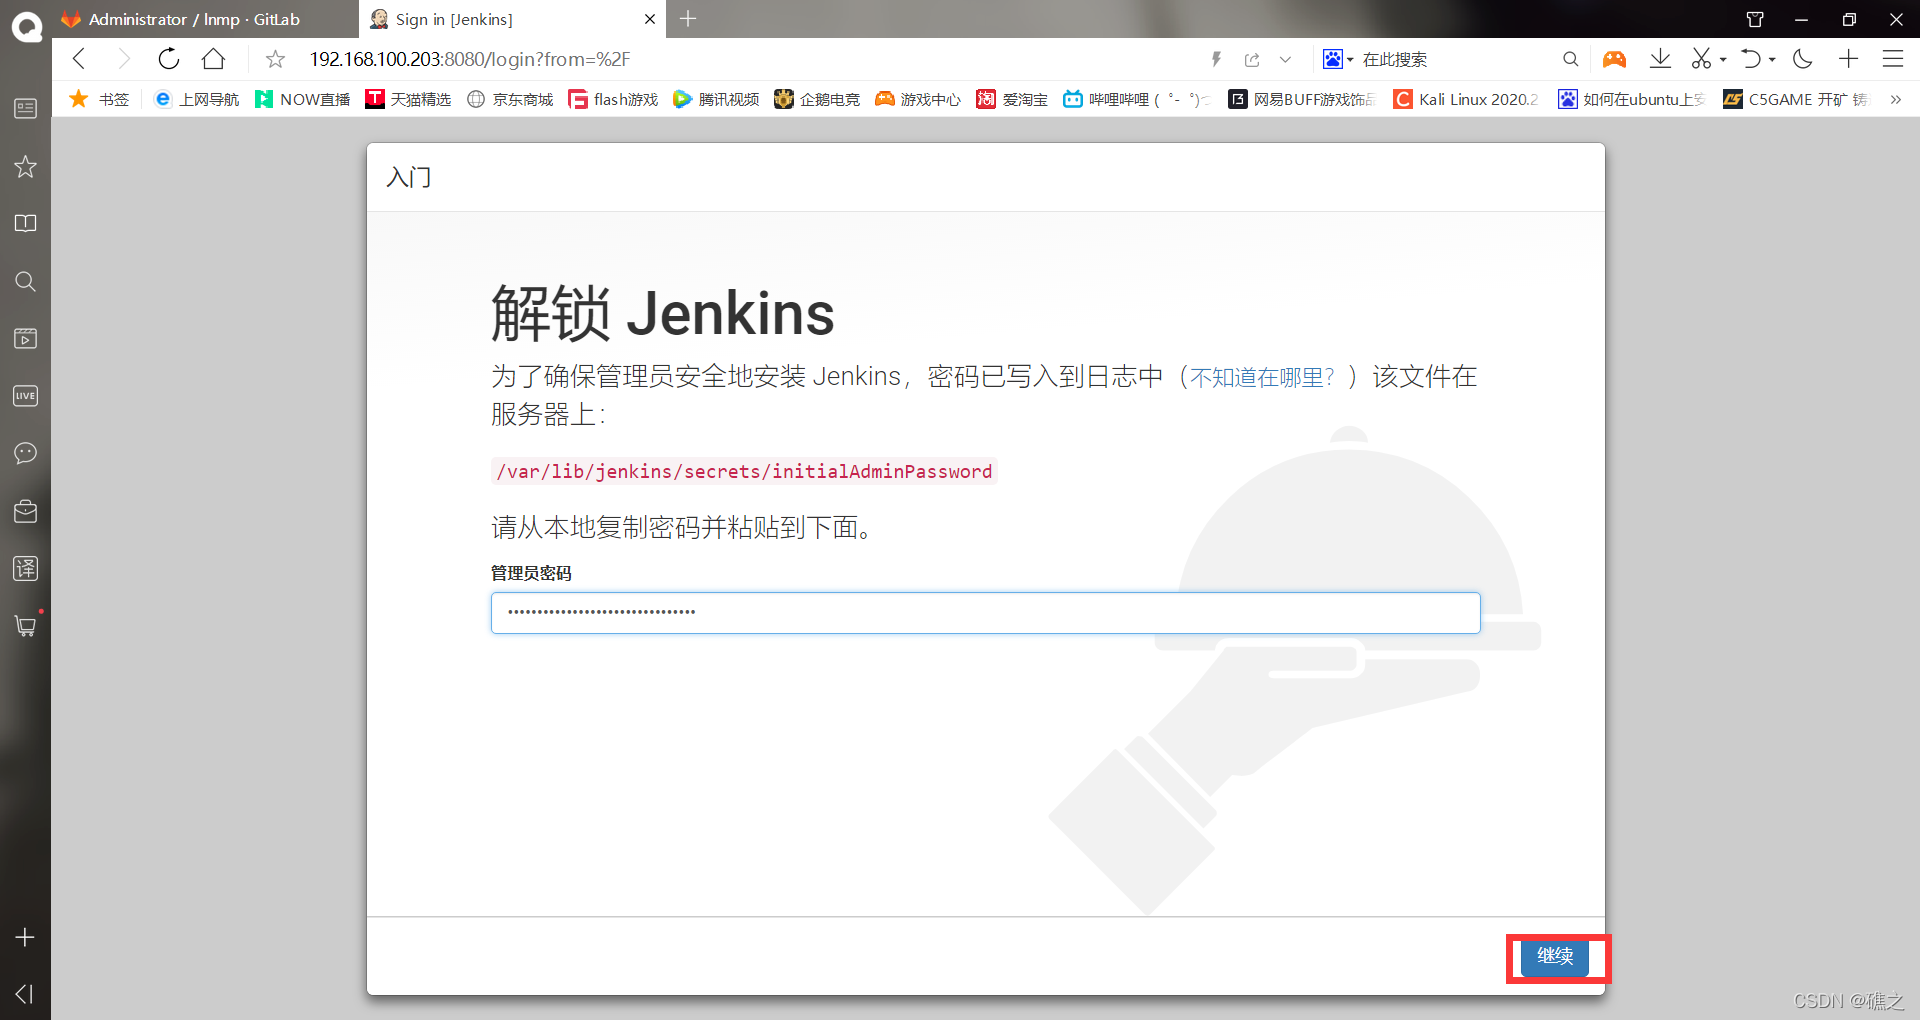Image resolution: width=1920 pixels, height=1020 pixels.
Task: Open the 如何在ubuntu上 bookmark
Action: (1632, 99)
